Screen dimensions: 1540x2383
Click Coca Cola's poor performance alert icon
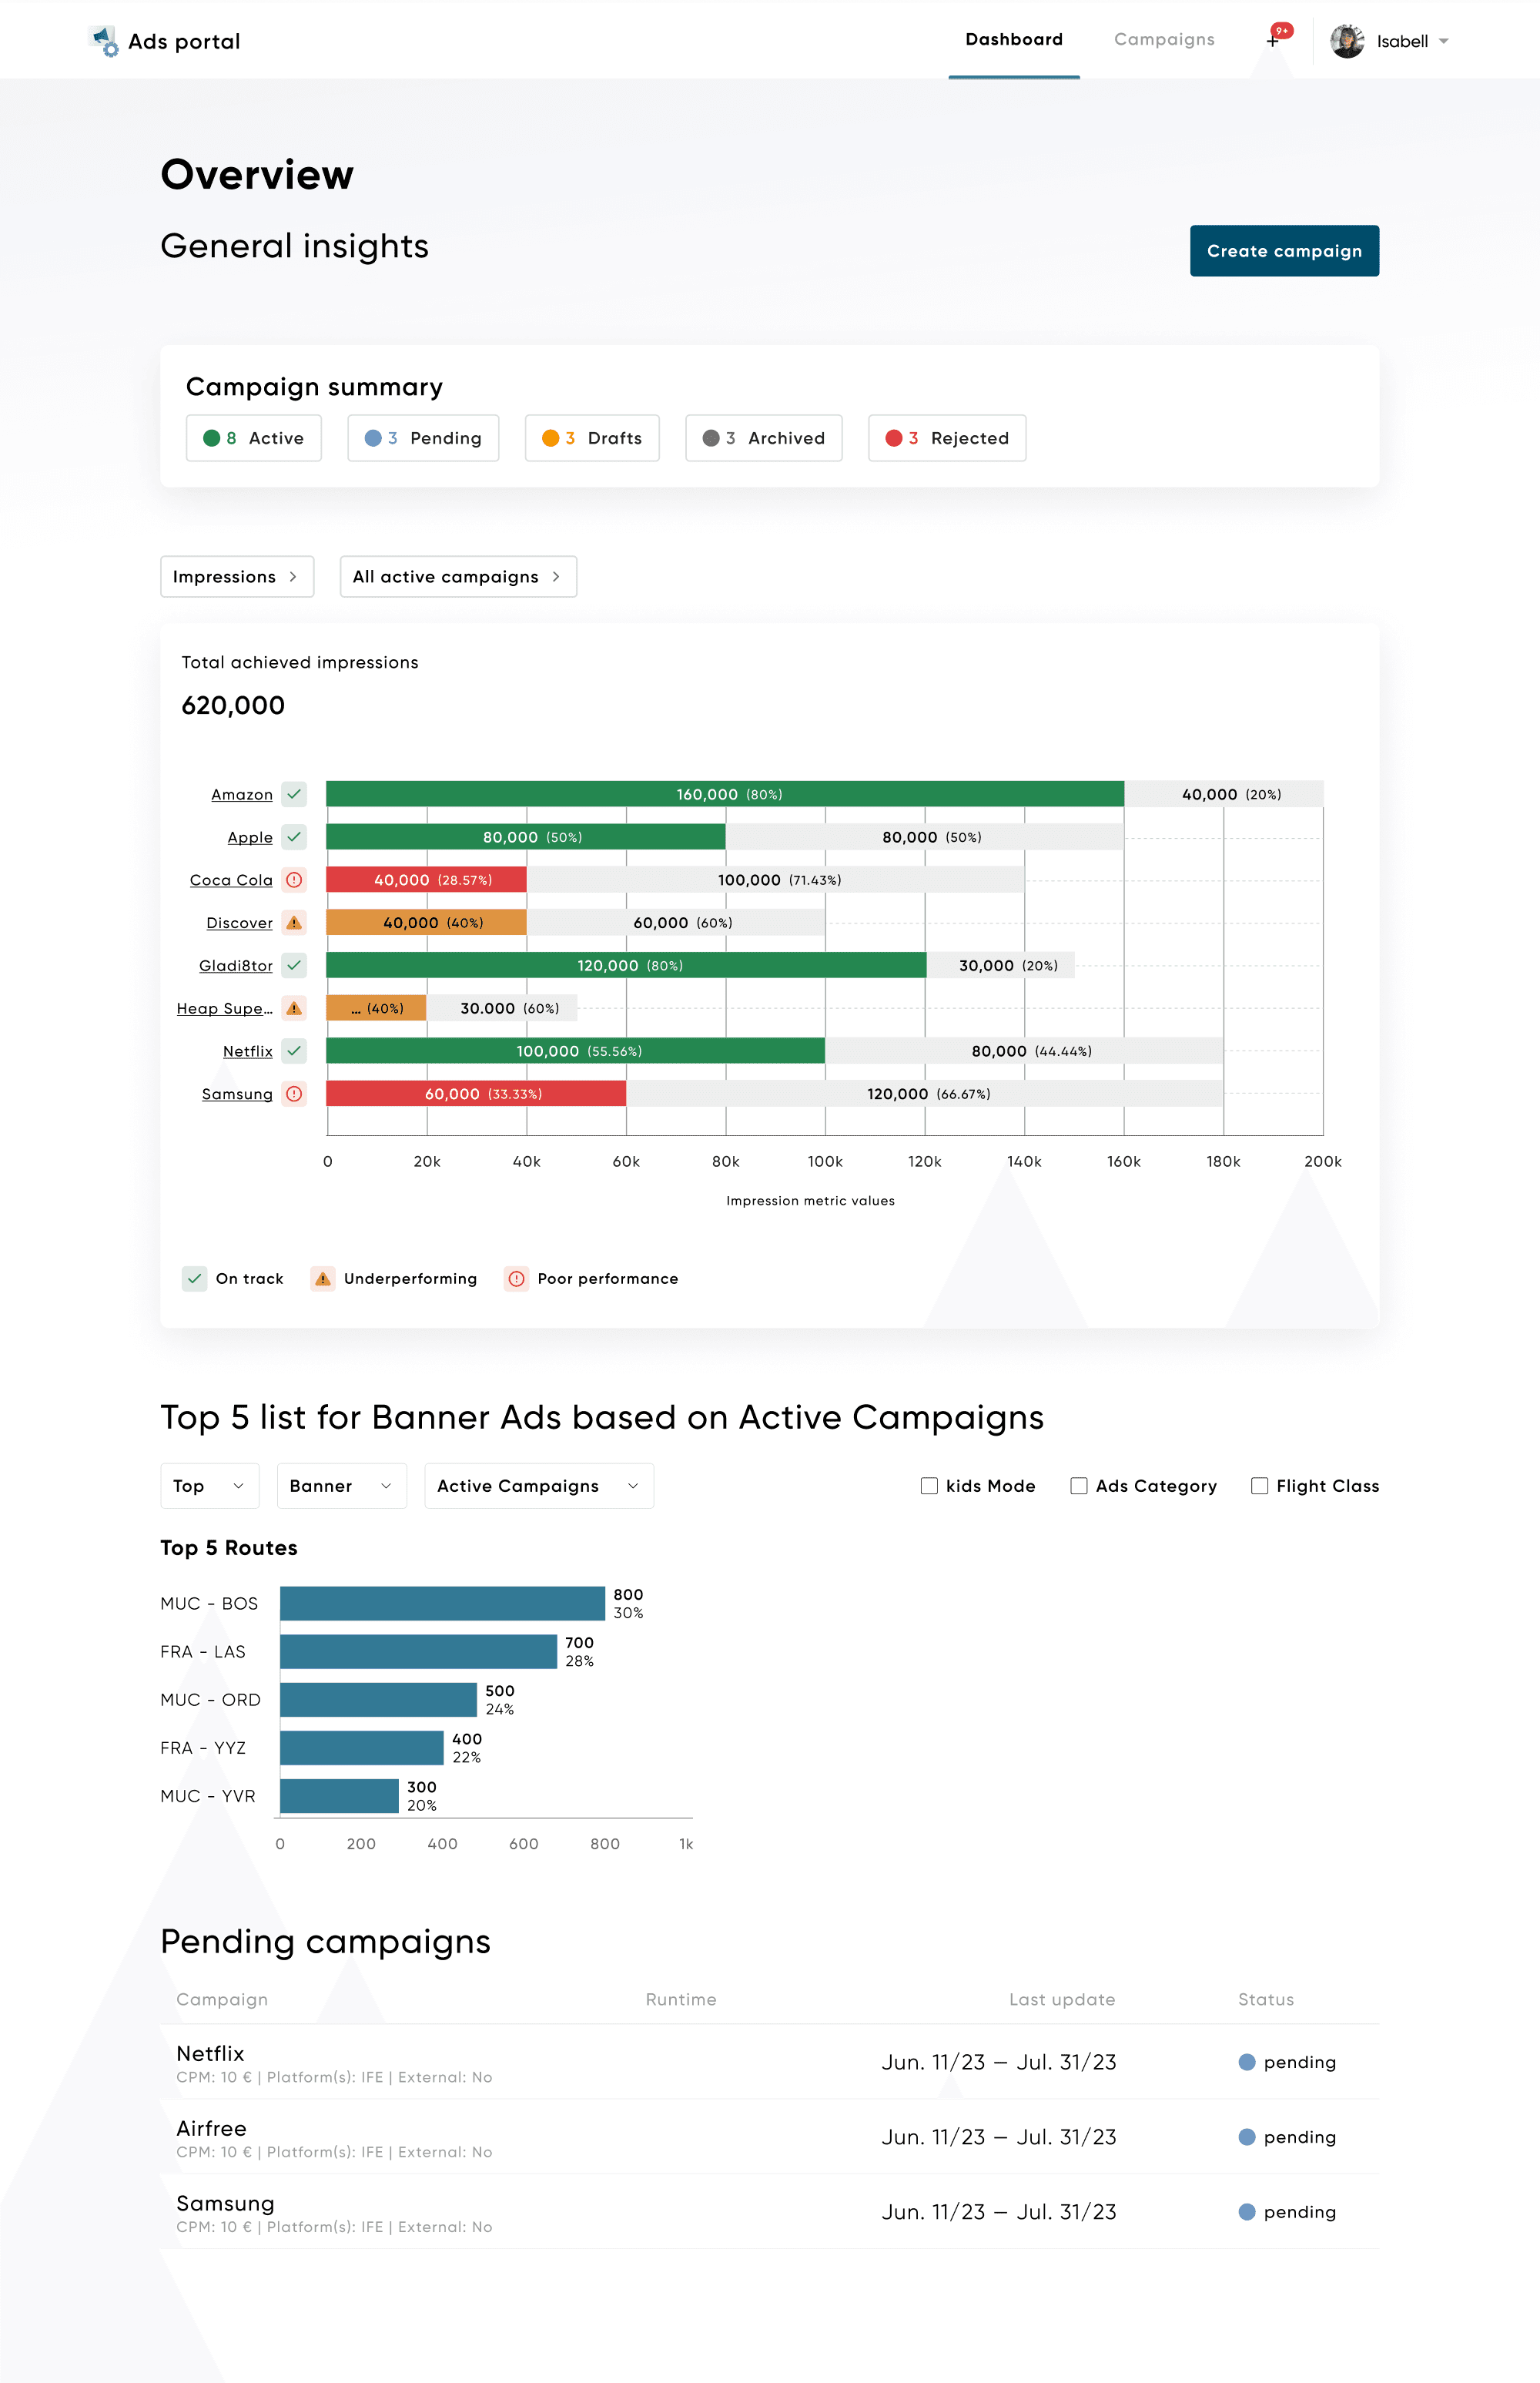click(294, 880)
